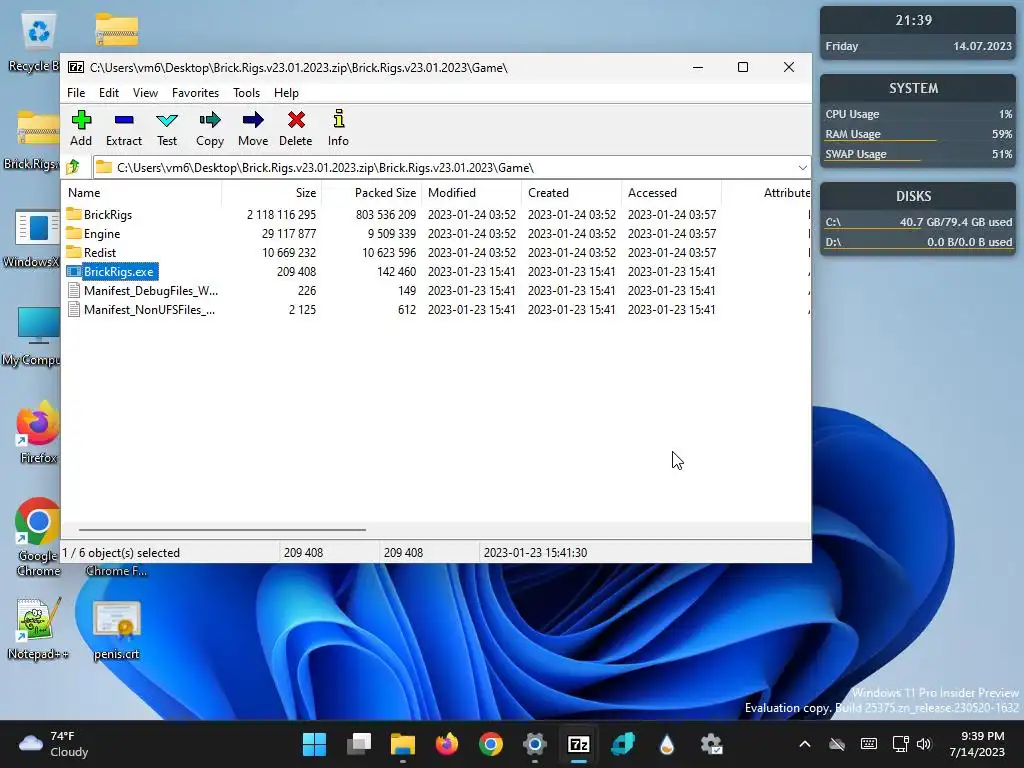Open Windows Start menu
Screen dimensions: 1024x768
pos(314,744)
